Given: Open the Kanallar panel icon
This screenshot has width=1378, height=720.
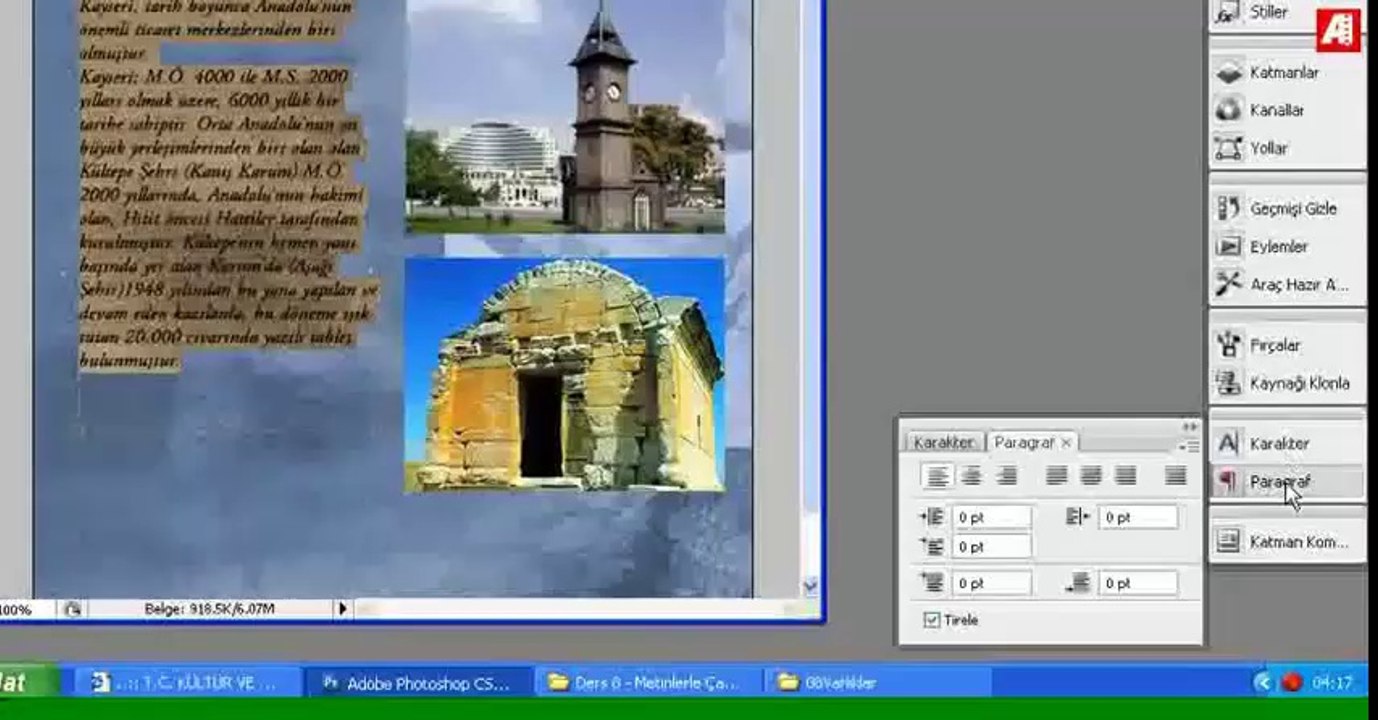Looking at the screenshot, I should (1228, 110).
